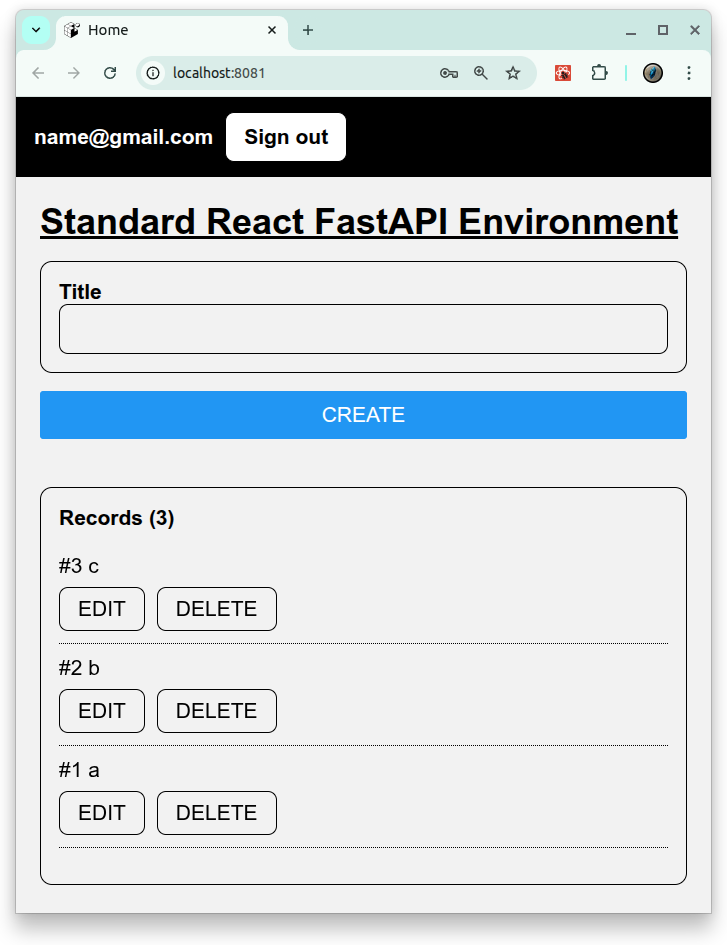
Task: Open the saved passwords key icon
Action: pyautogui.click(x=448, y=73)
